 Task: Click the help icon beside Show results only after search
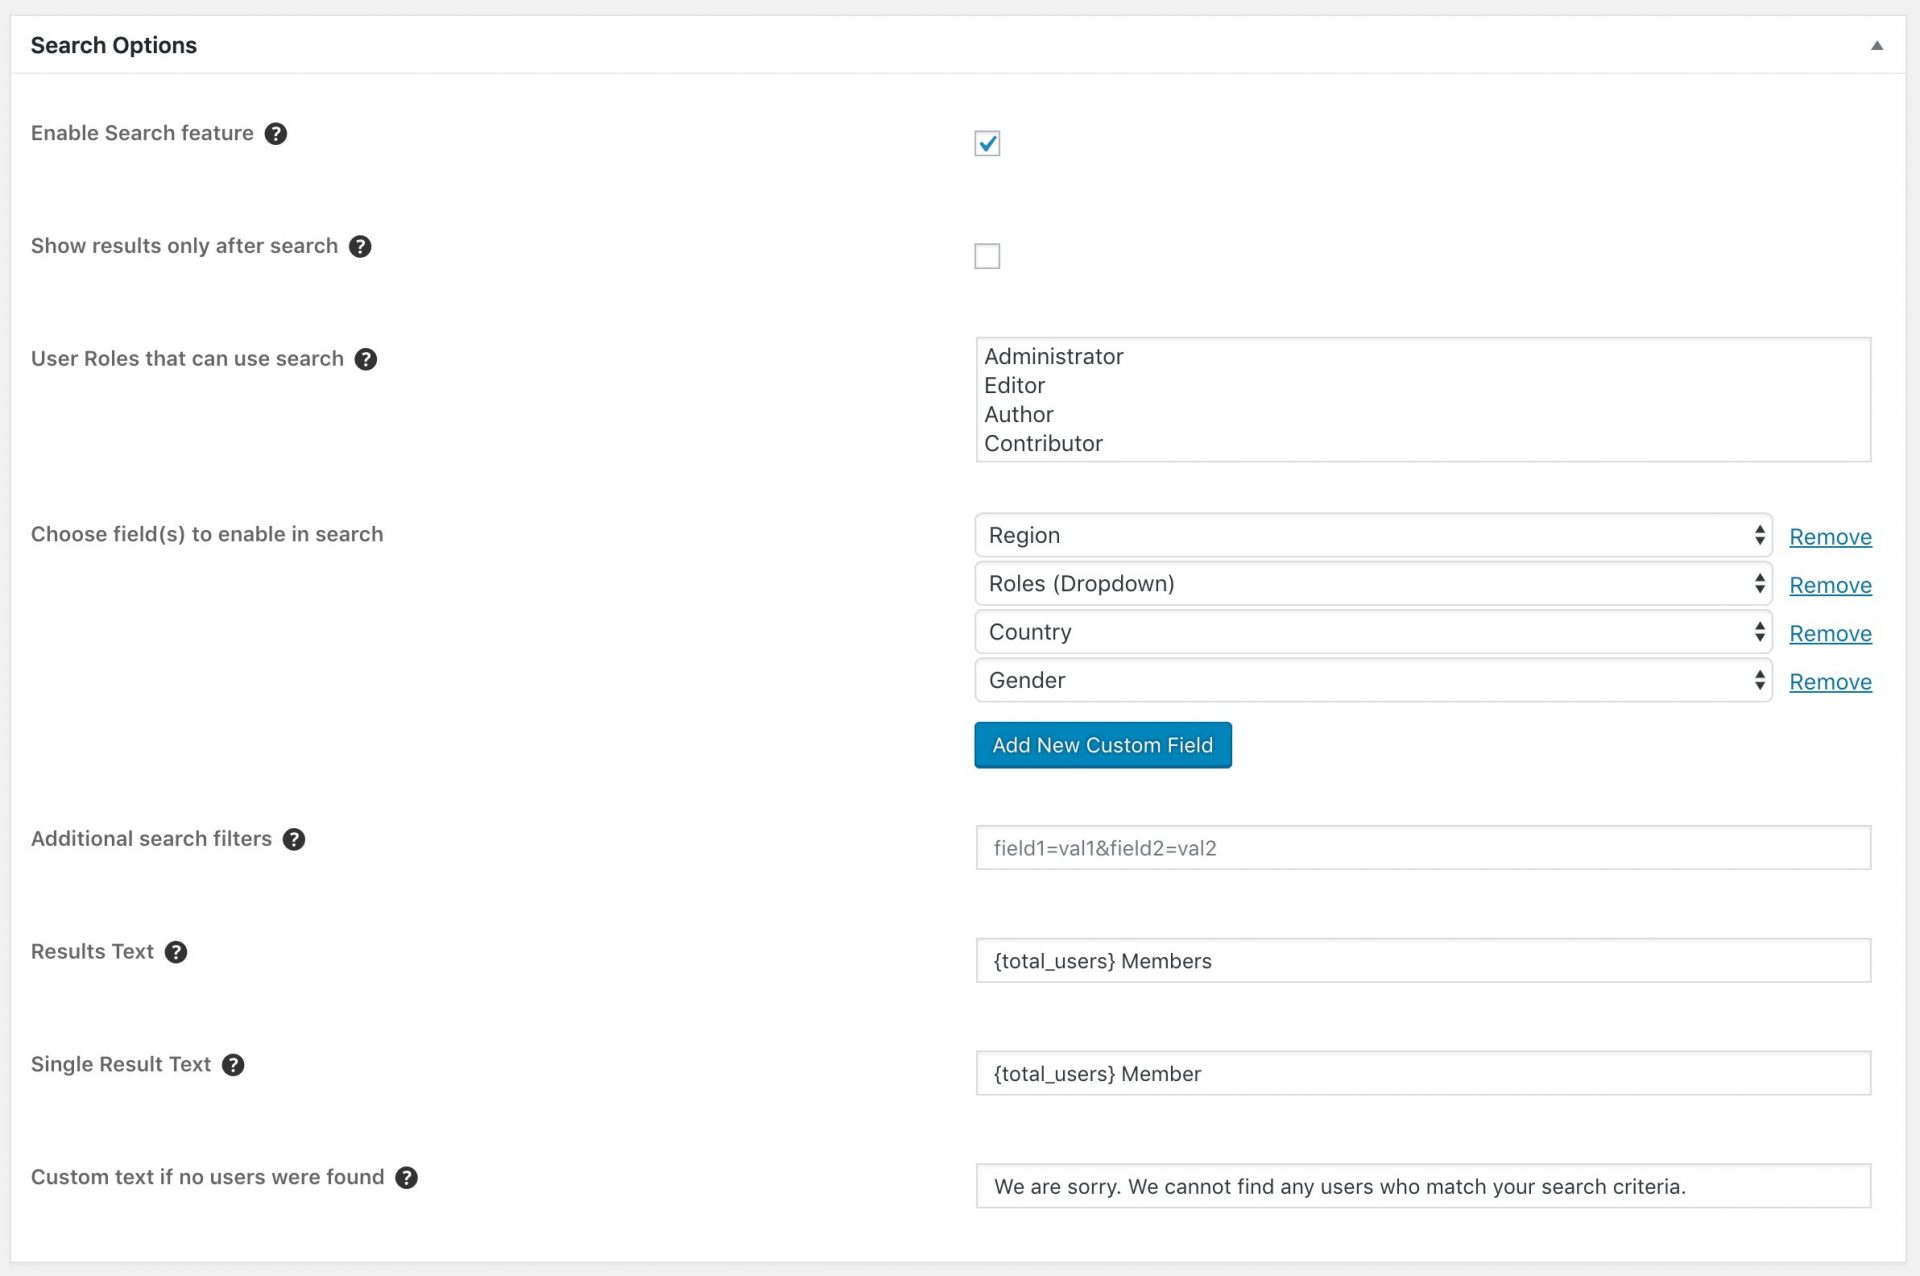coord(361,246)
